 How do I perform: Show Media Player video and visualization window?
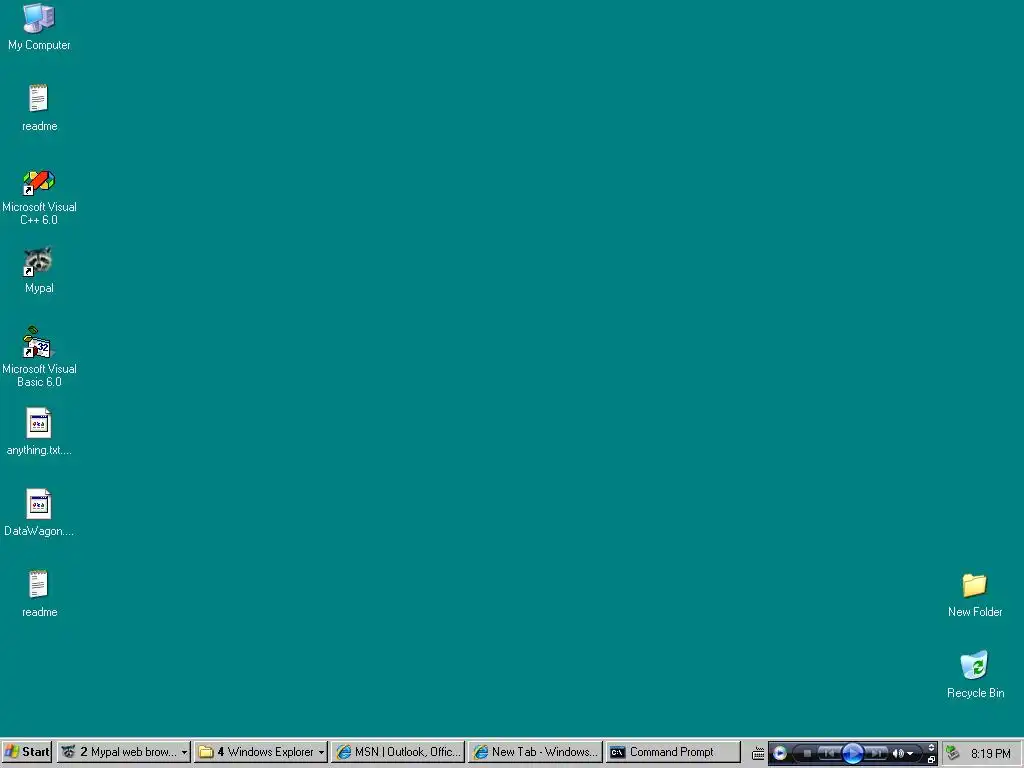pos(931,748)
